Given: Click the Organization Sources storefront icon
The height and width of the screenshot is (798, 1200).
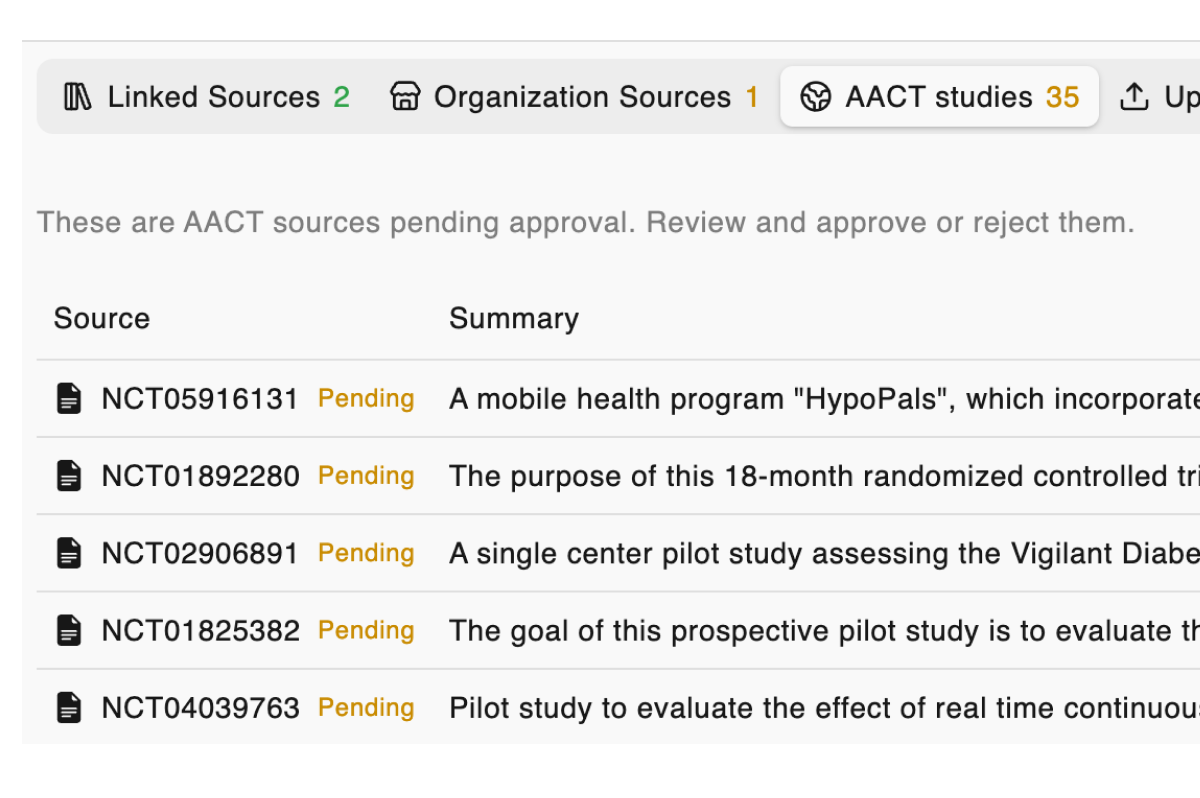Looking at the screenshot, I should (405, 97).
